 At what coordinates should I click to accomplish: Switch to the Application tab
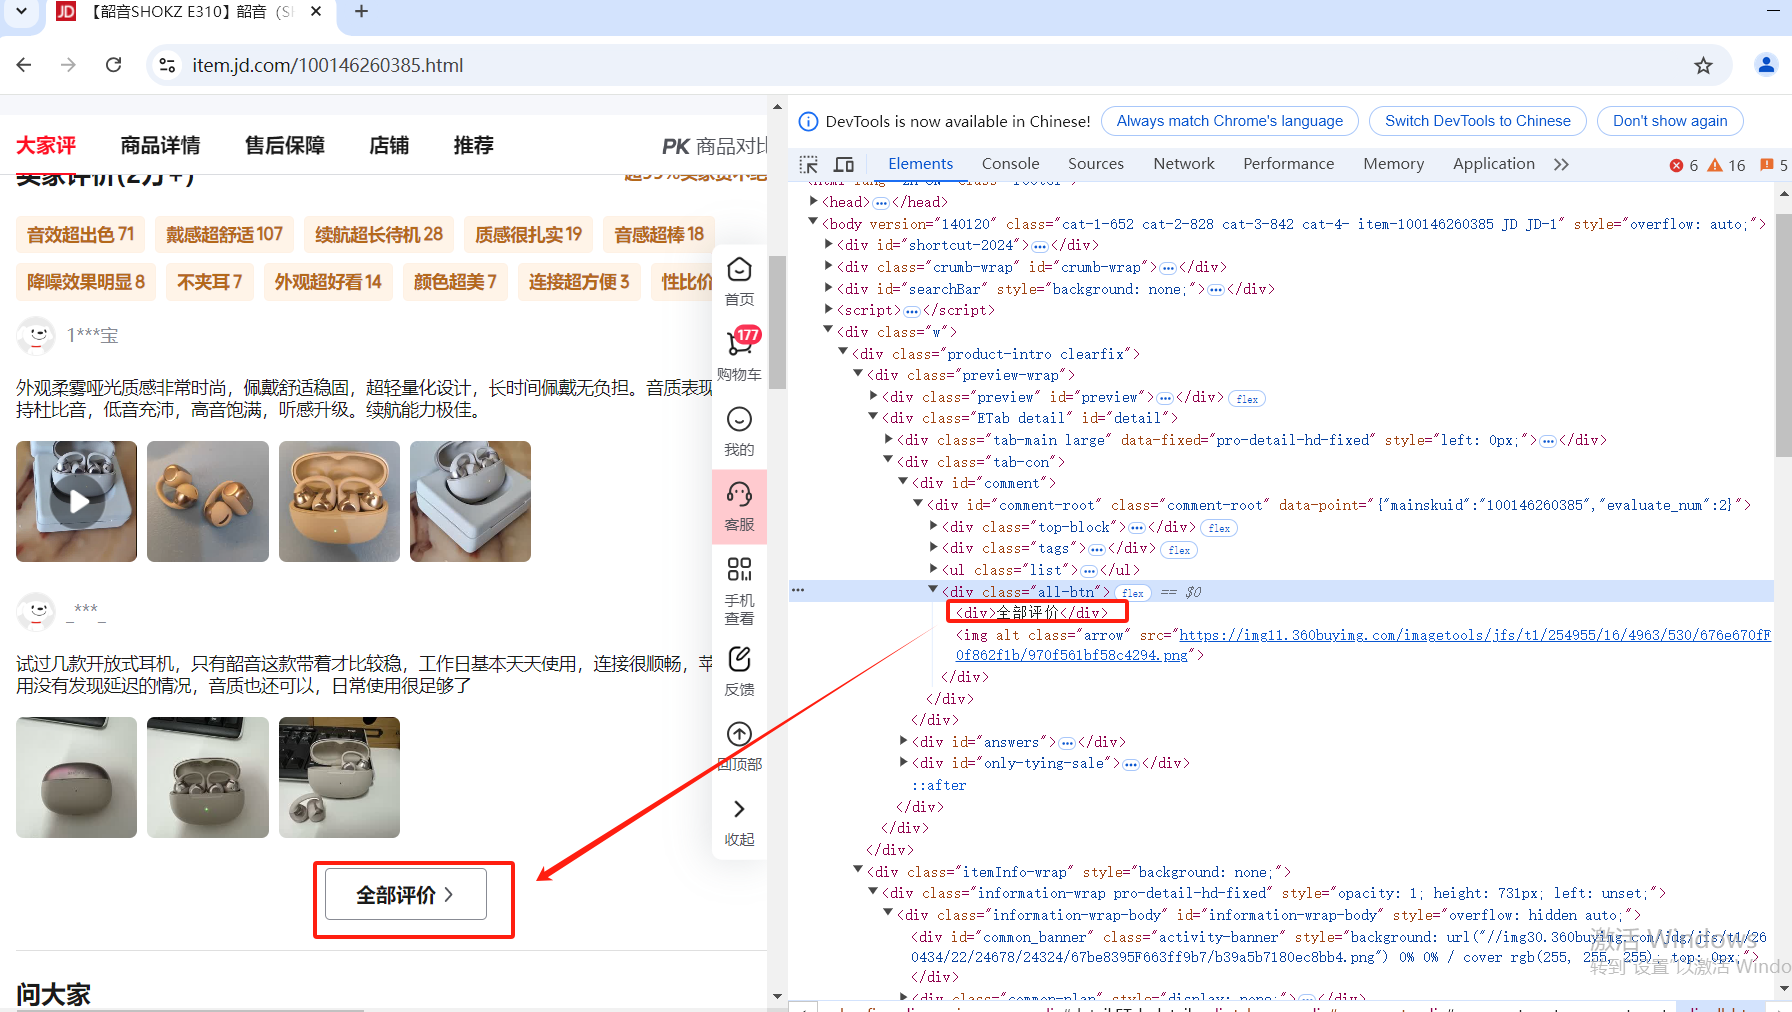tap(1493, 164)
